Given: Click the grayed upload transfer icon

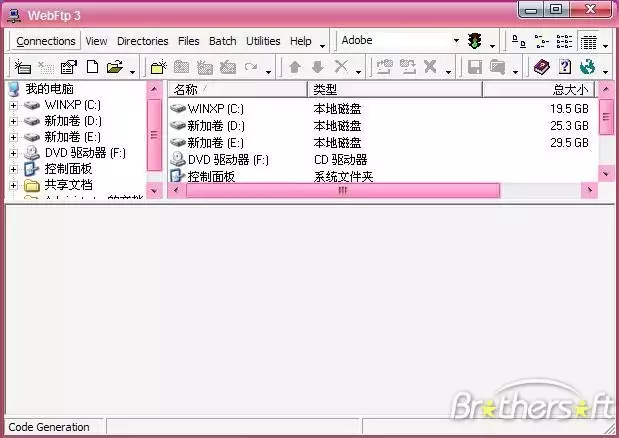Looking at the screenshot, I should [385, 67].
